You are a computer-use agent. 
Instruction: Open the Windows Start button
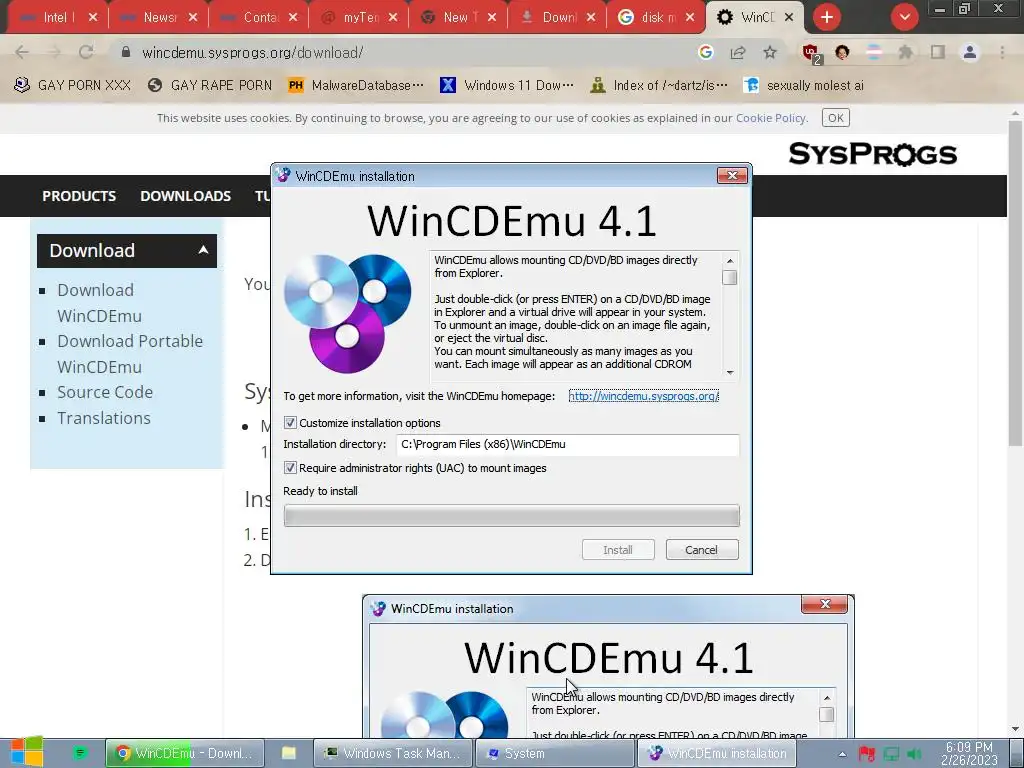pos(27,752)
